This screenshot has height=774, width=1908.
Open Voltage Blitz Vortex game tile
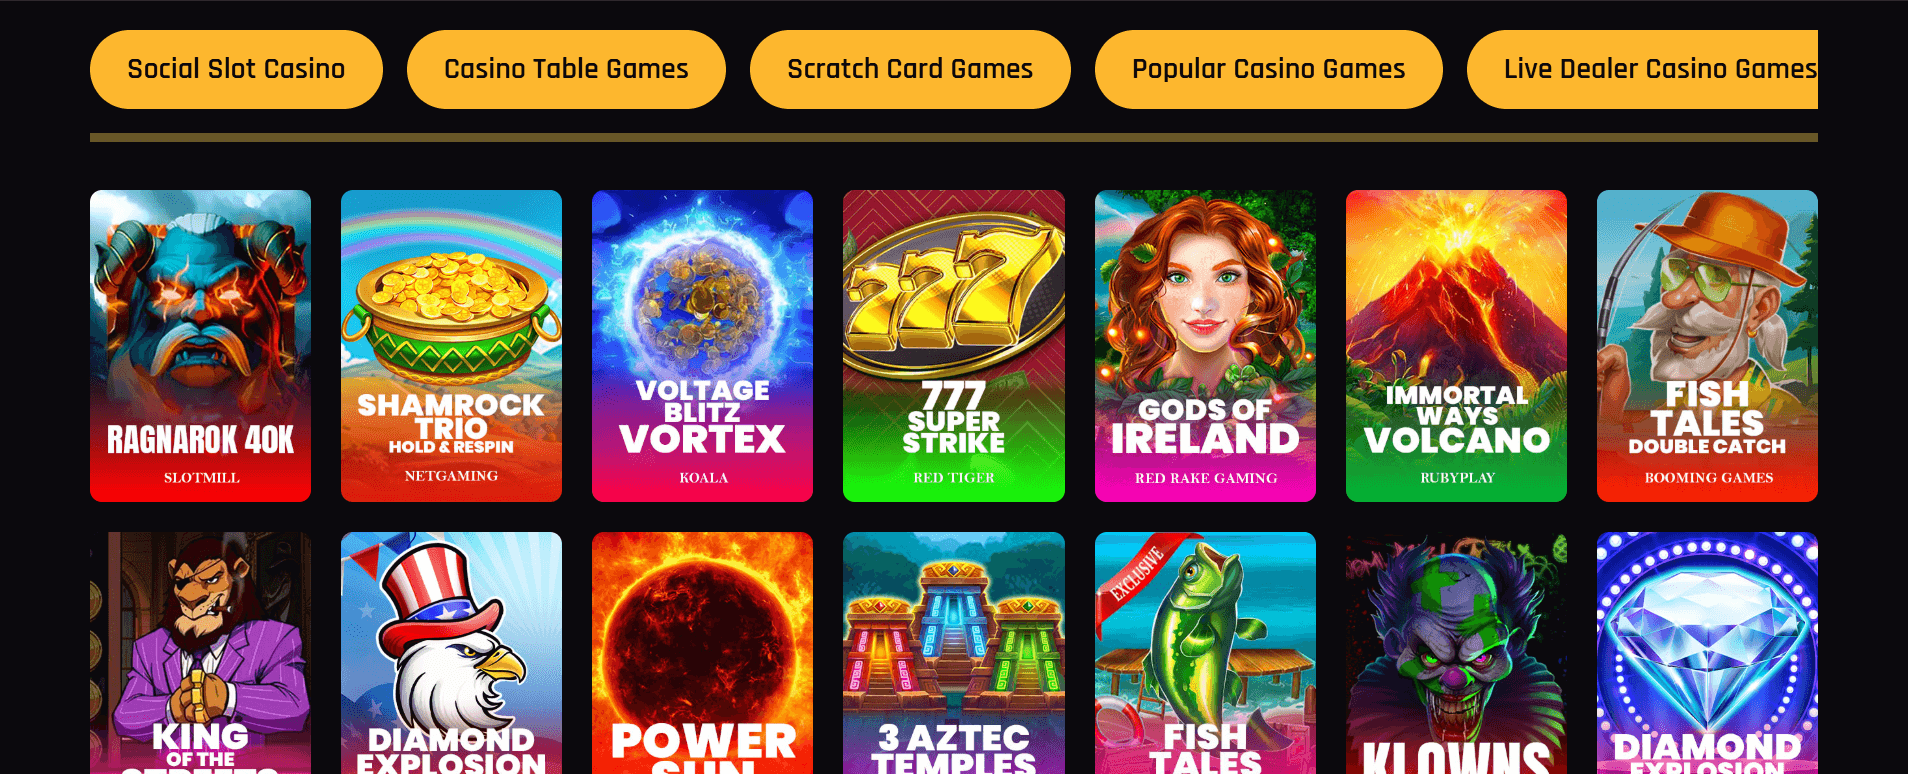[x=702, y=346]
